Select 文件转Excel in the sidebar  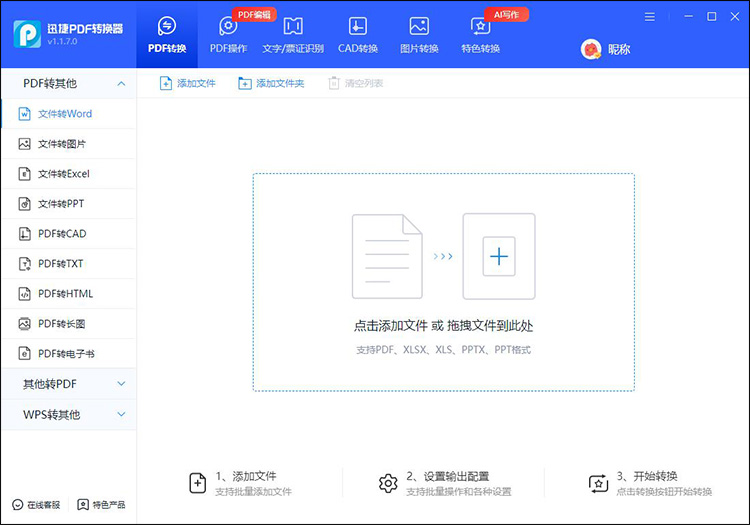coord(63,174)
